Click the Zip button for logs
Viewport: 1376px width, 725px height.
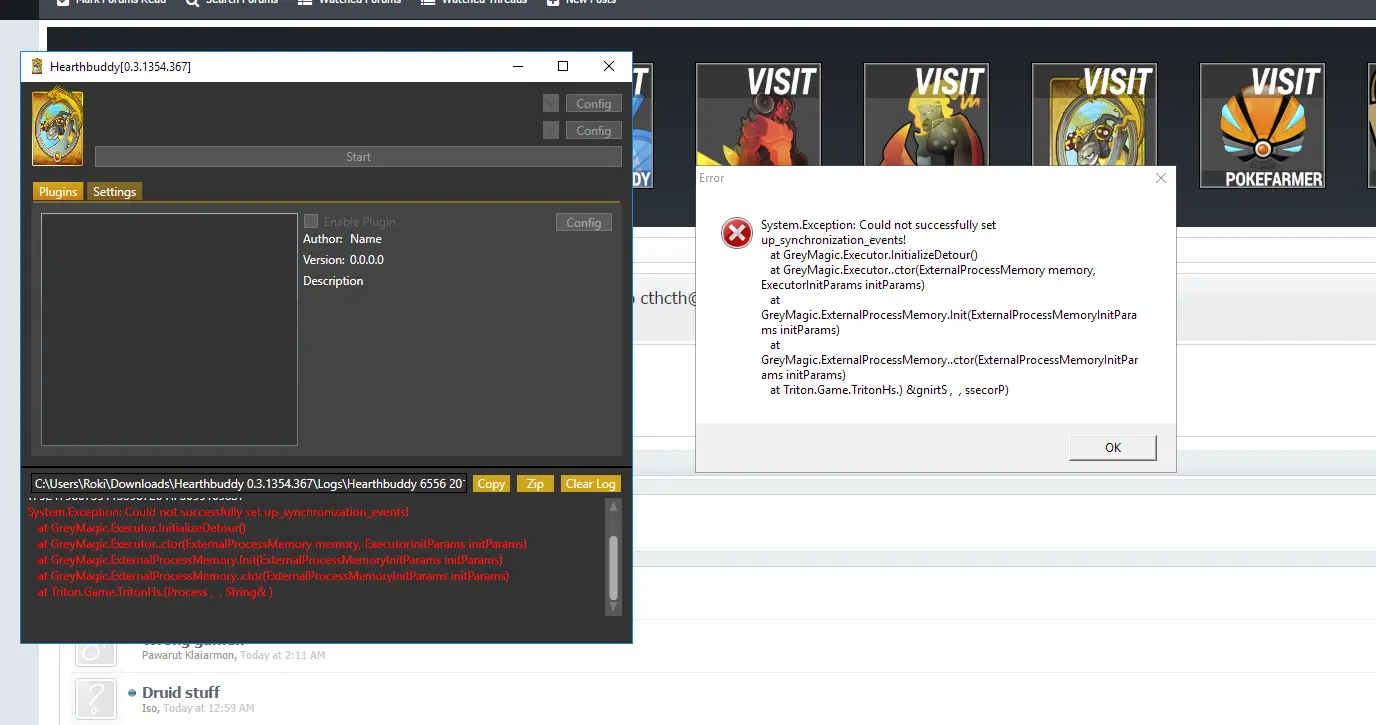coord(535,483)
